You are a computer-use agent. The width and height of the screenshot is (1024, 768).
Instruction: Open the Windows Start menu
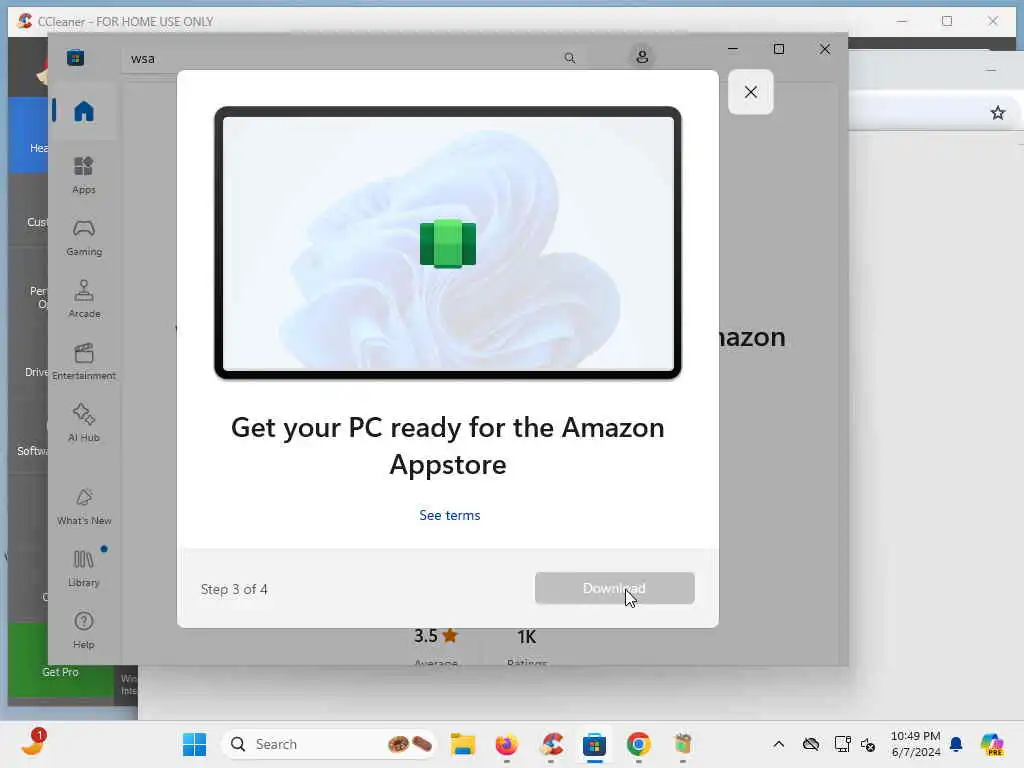(194, 744)
